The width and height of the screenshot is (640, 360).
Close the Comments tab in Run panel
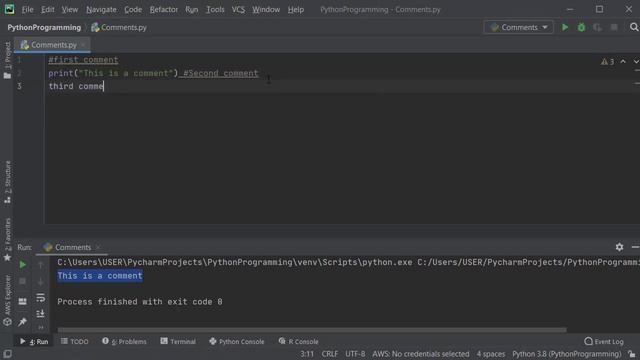point(98,247)
